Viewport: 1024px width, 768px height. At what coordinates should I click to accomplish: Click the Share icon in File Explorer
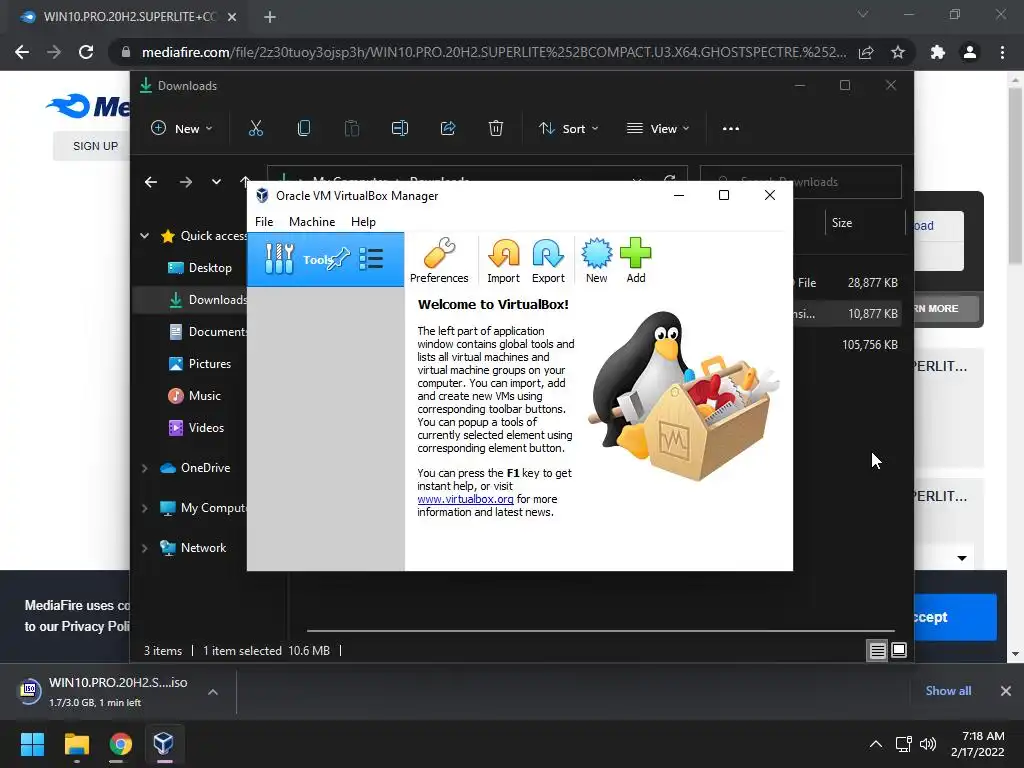click(x=448, y=129)
